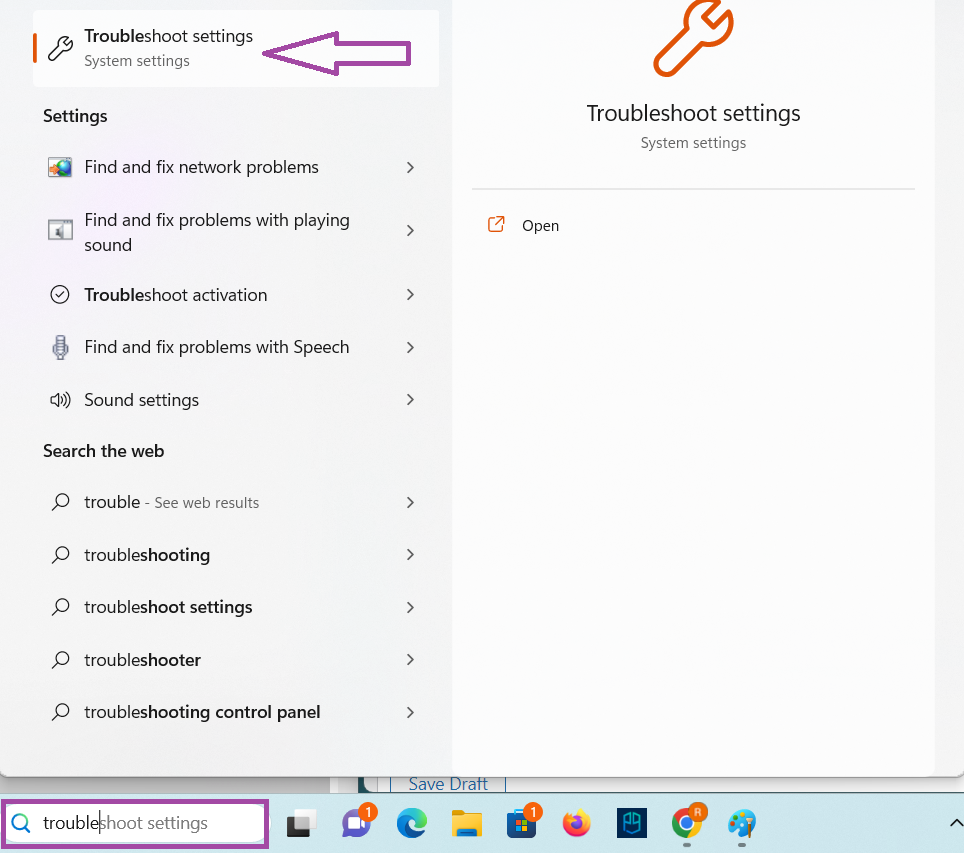The height and width of the screenshot is (853, 964).
Task: Click the search magnifier icon in taskbar
Action: (x=21, y=823)
